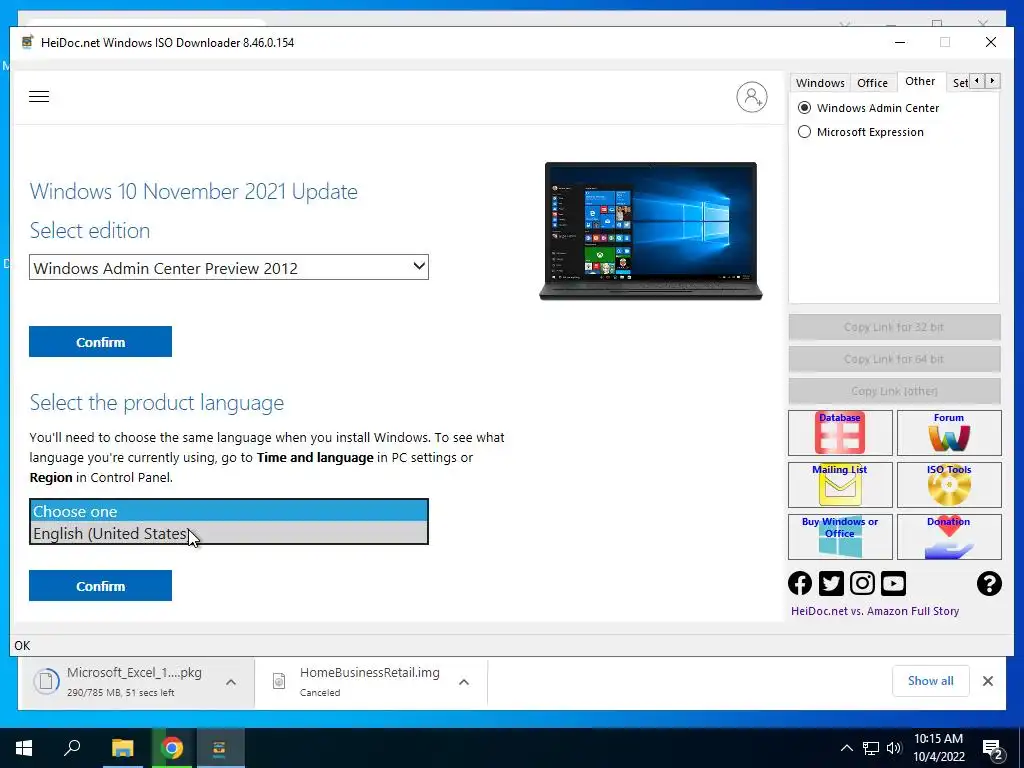Image resolution: width=1024 pixels, height=768 pixels.
Task: Switch to the Windows tab
Action: click(x=820, y=83)
